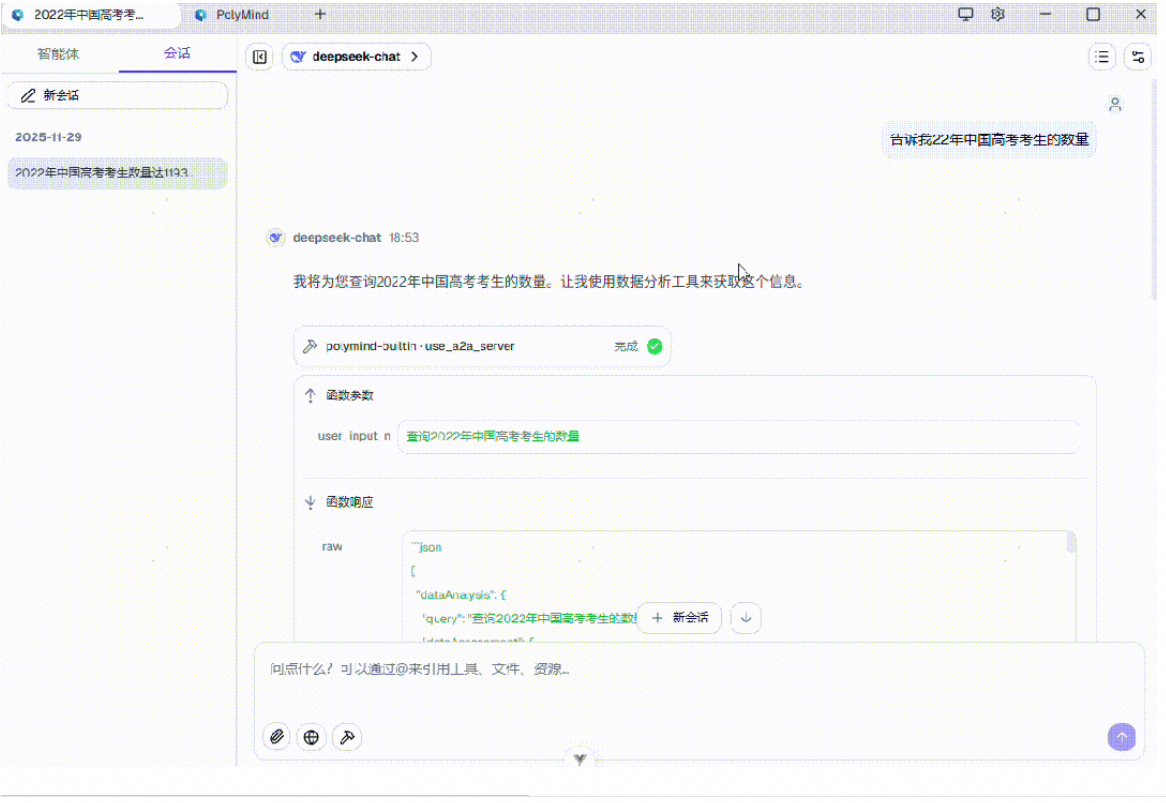Click the settings gear in title bar
The width and height of the screenshot is (1166, 803).
[x=997, y=14]
